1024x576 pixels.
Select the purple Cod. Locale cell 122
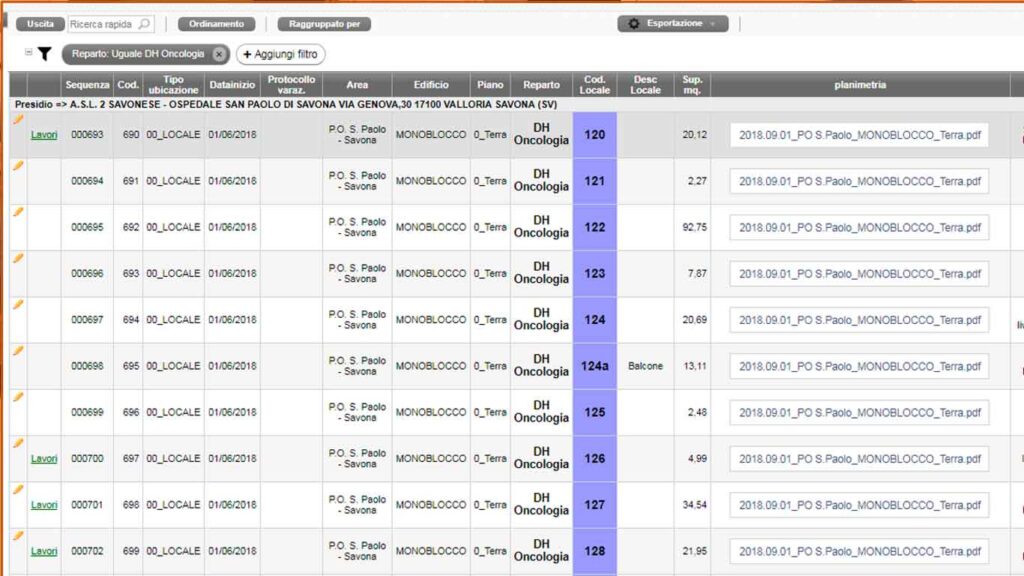coord(594,227)
